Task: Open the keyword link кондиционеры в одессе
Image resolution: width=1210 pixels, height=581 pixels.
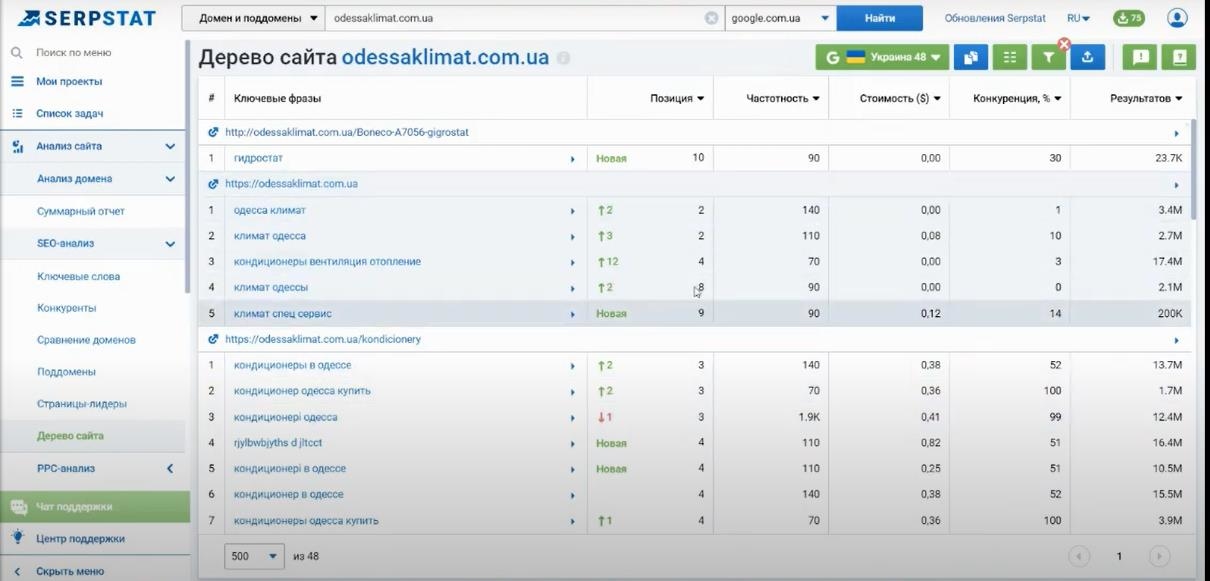Action: (292, 366)
